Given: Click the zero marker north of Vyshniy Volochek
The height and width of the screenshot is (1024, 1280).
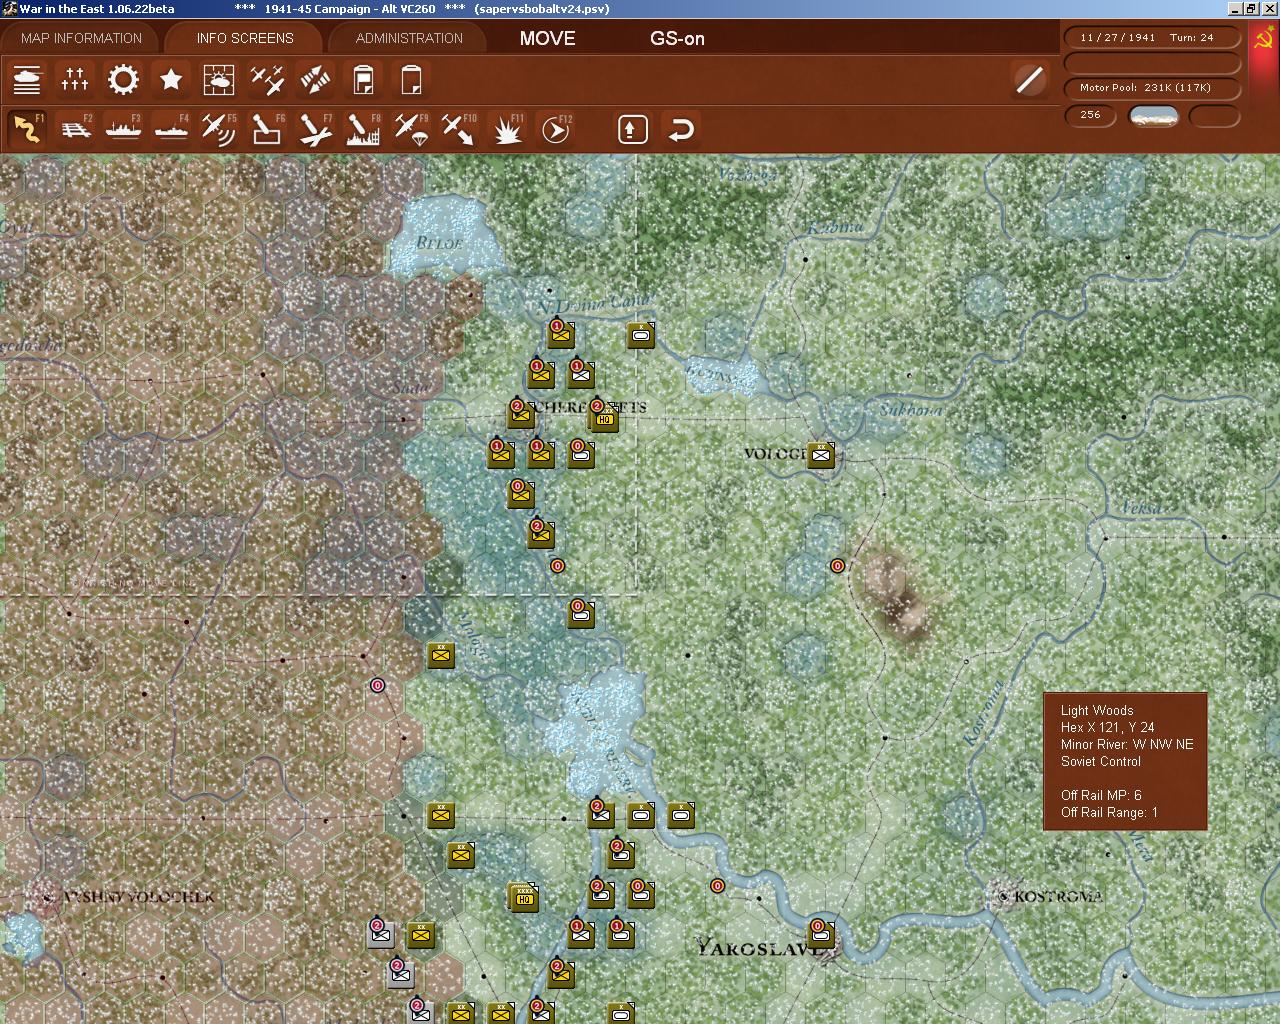Looking at the screenshot, I should pyautogui.click(x=377, y=686).
